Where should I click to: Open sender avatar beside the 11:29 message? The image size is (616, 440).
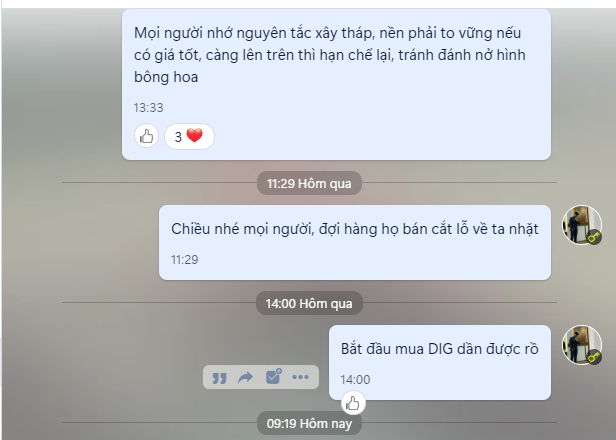click(x=582, y=225)
